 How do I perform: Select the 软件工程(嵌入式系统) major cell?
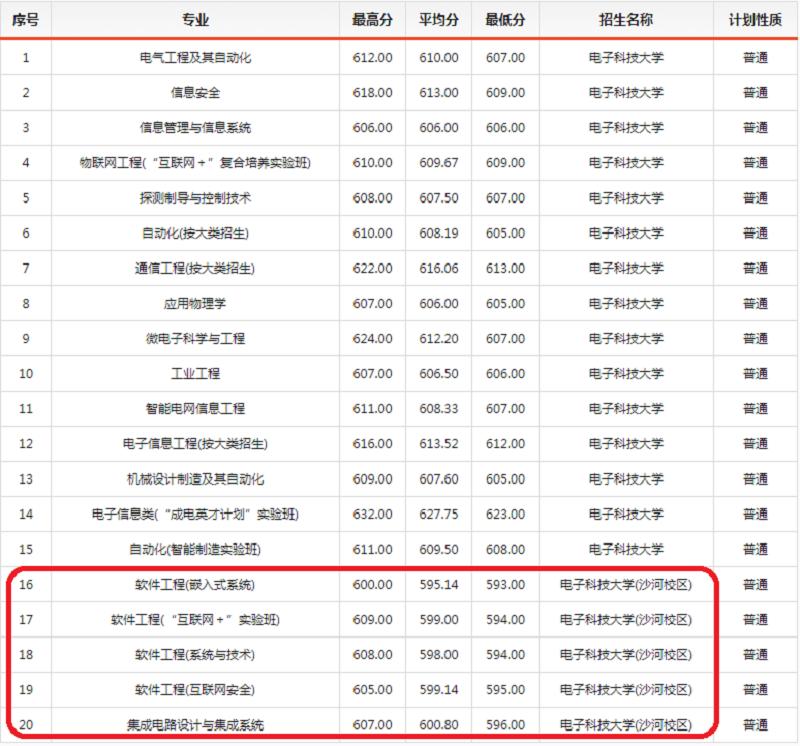click(x=195, y=585)
